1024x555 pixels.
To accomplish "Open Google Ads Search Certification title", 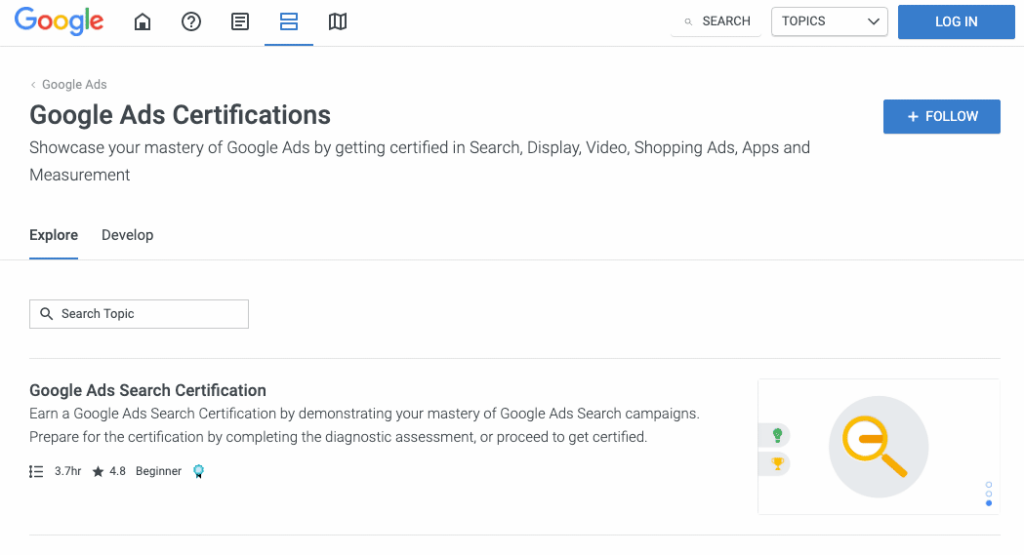I will click(148, 390).
